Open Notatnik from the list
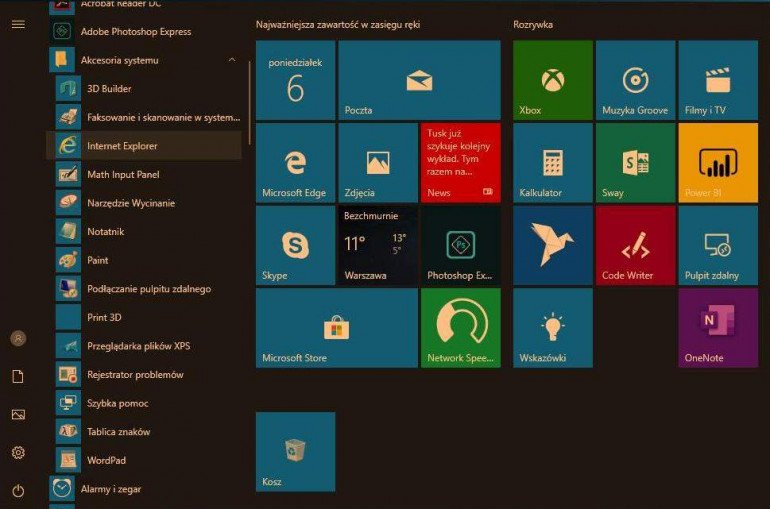Viewport: 770px width, 509px height. pyautogui.click(x=145, y=232)
